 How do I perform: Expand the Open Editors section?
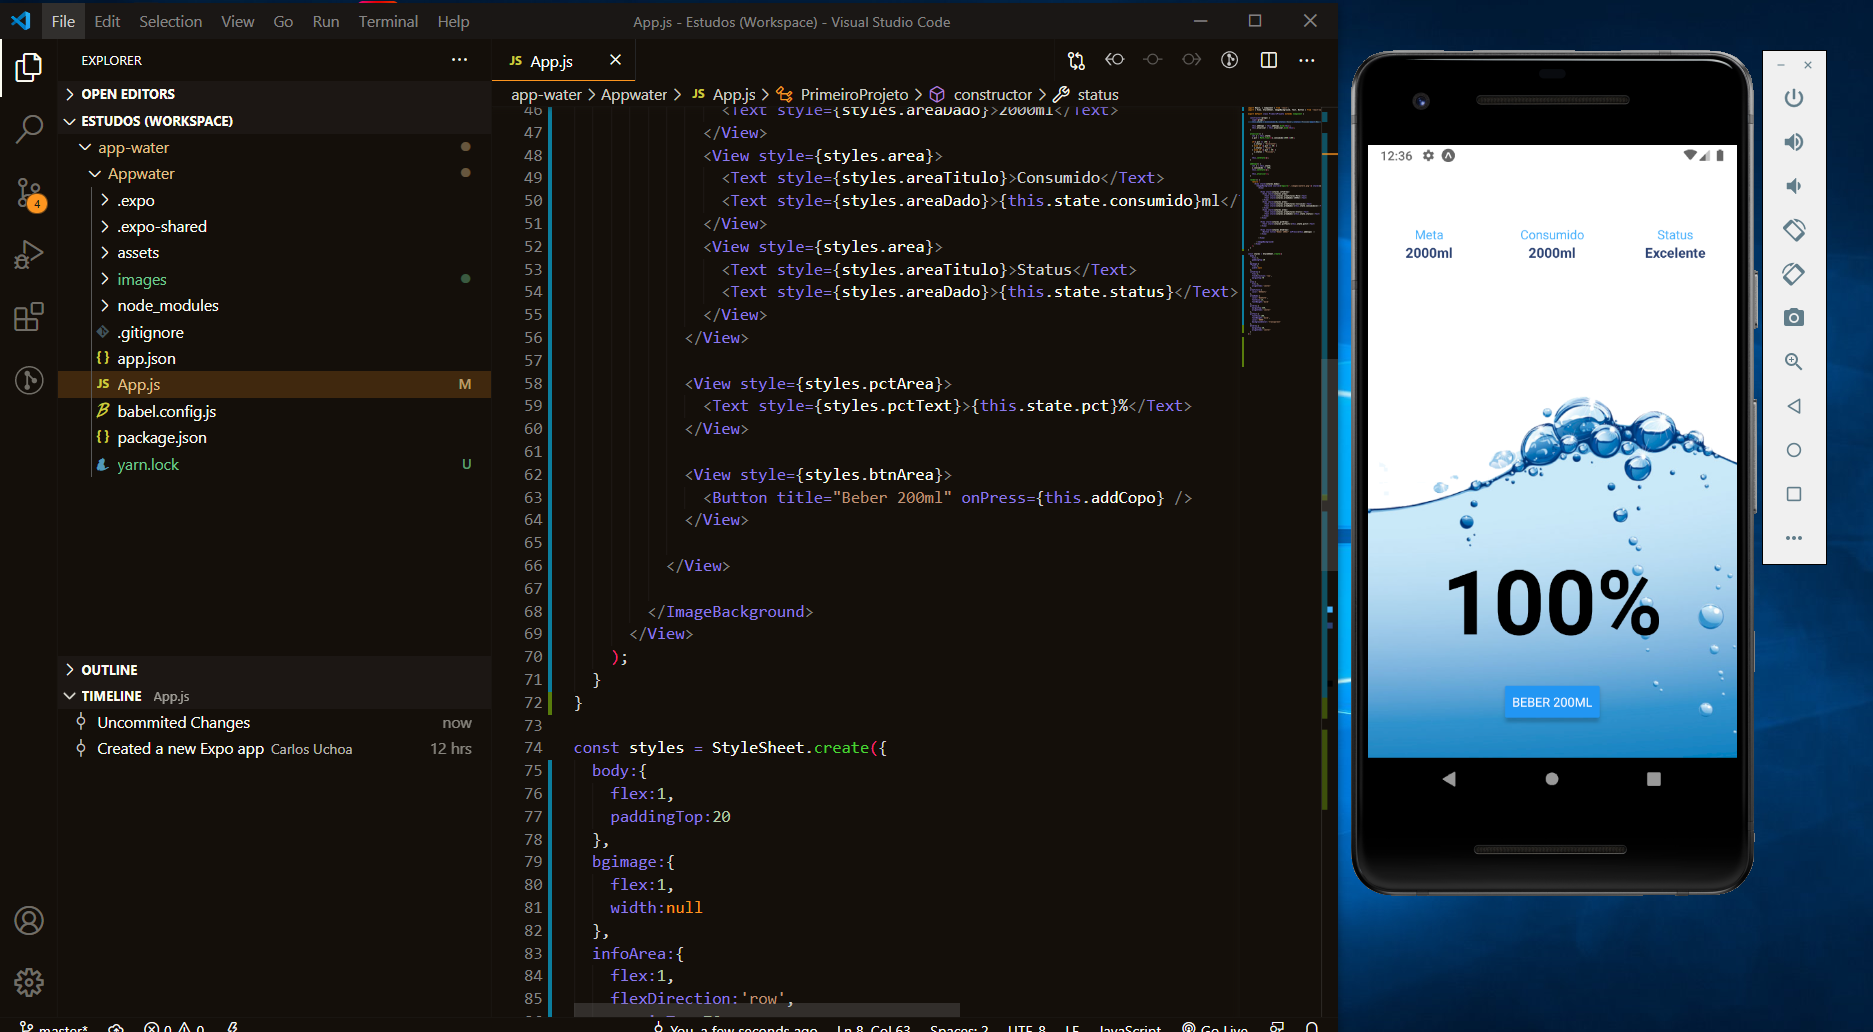[275, 94]
